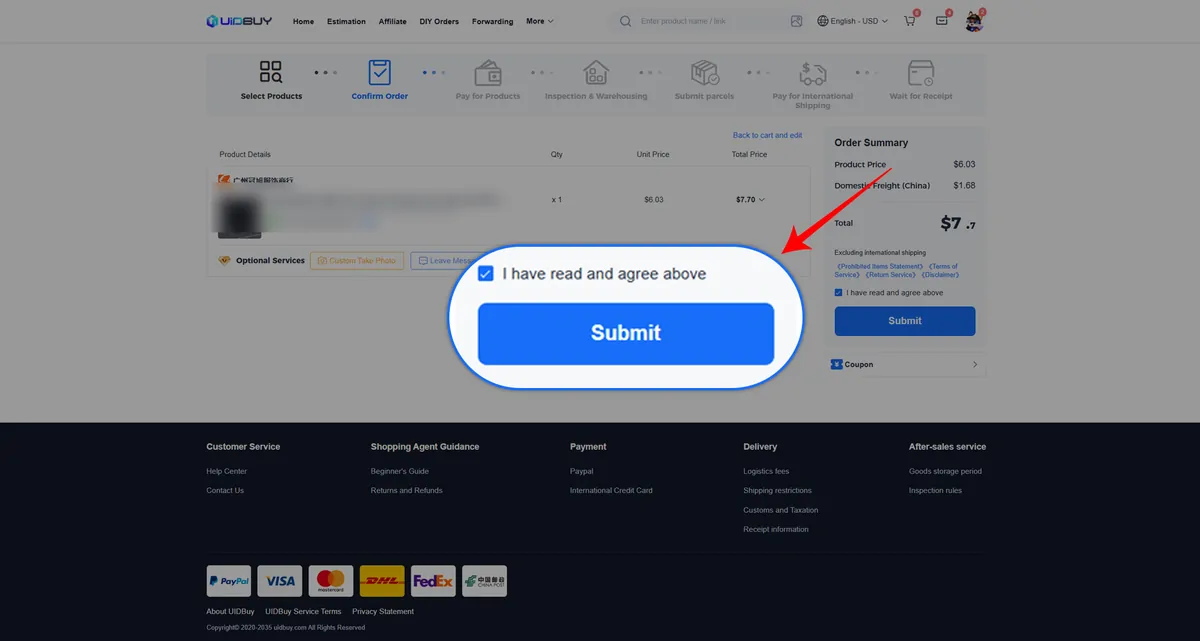Click the Select Products step icon
The height and width of the screenshot is (641, 1200).
pos(271,72)
